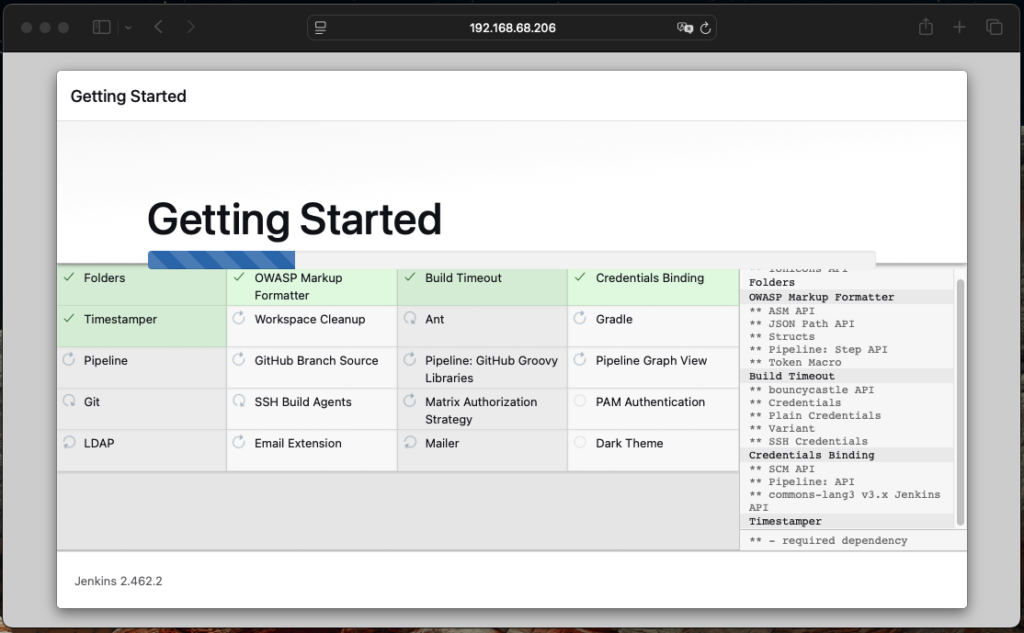The image size is (1024, 633).
Task: Click the small 'Getting Started' dialog title
Action: pyautogui.click(x=128, y=96)
